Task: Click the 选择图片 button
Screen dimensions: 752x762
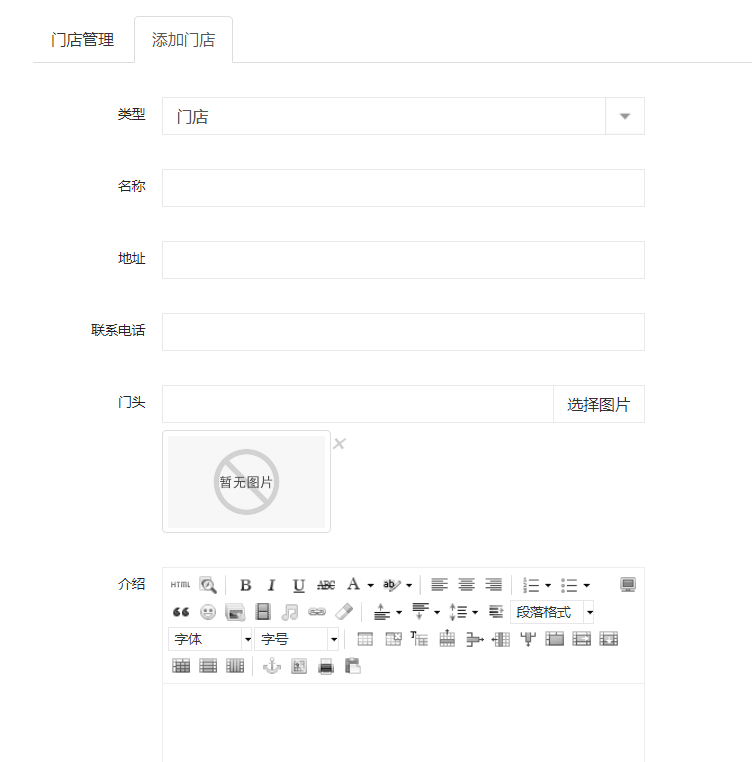Action: point(599,404)
